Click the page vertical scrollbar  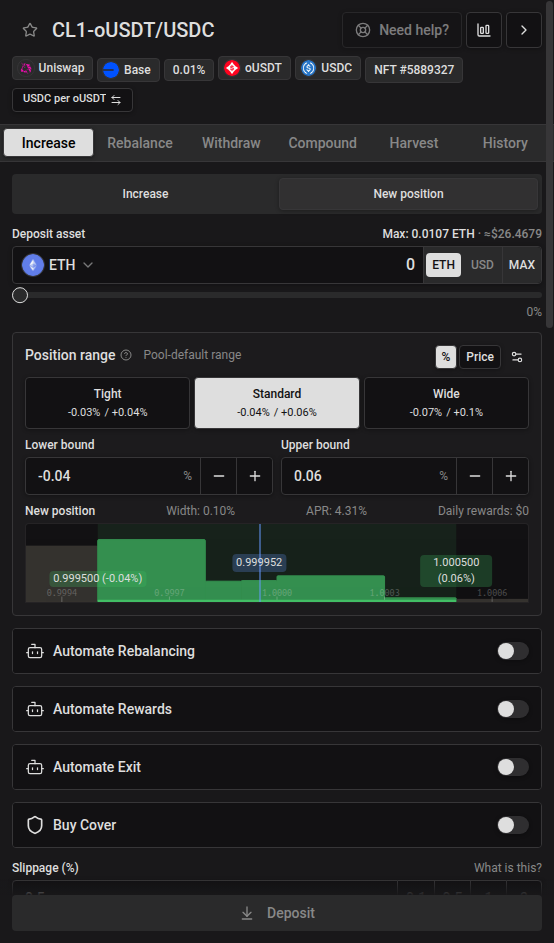coord(550,164)
